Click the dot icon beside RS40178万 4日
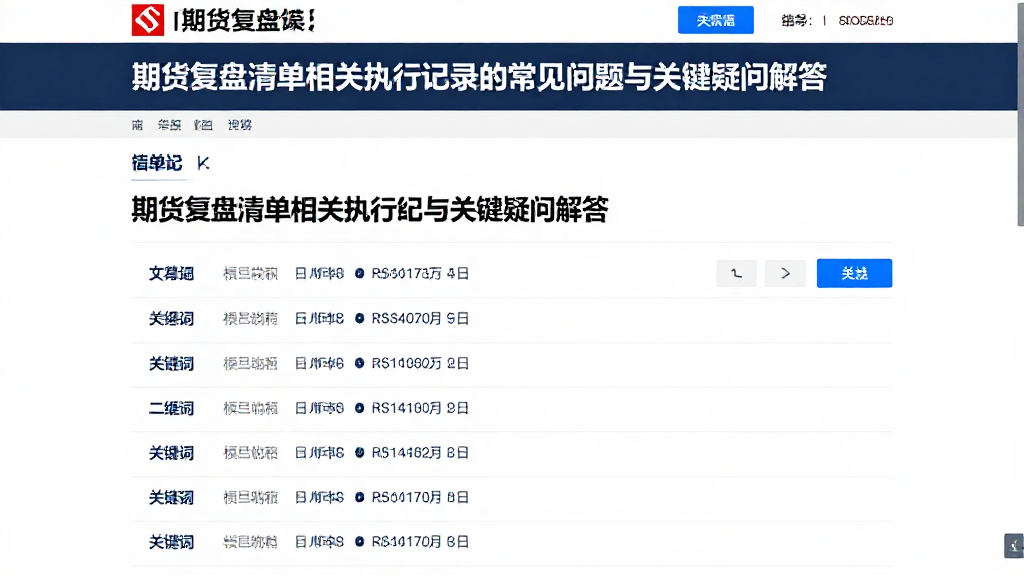 point(359,274)
